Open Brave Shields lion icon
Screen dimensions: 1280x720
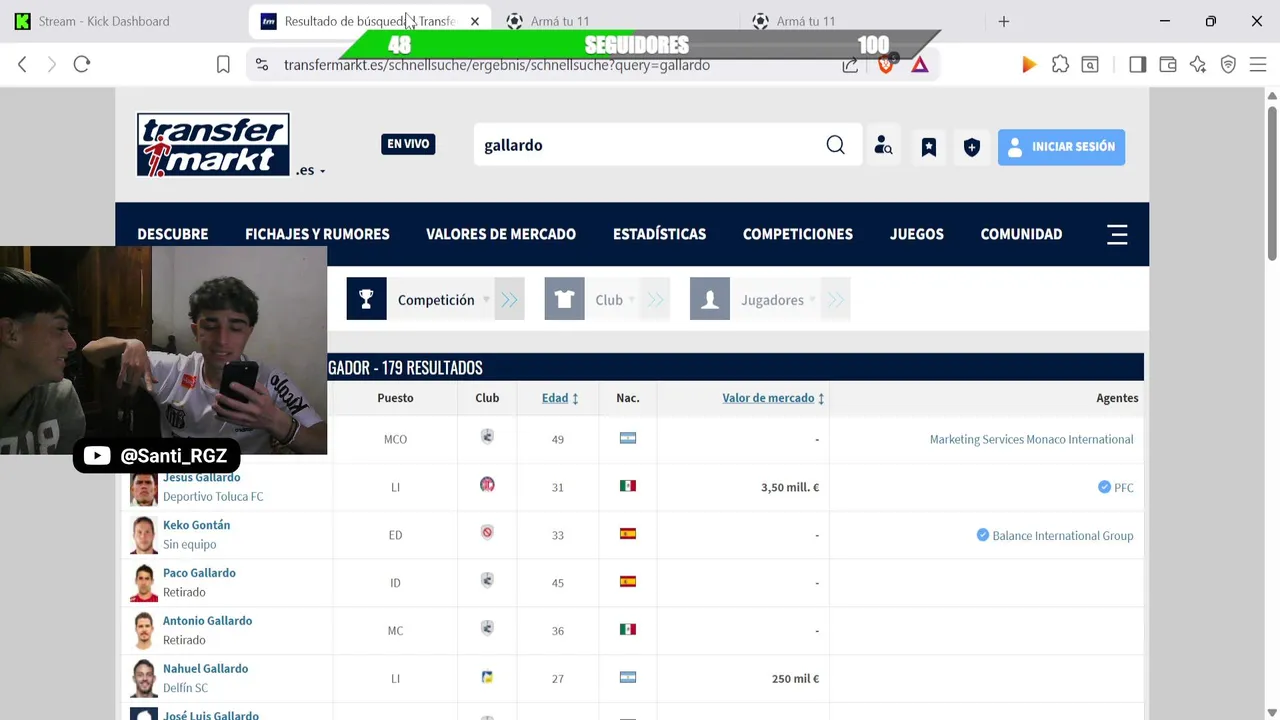[x=885, y=65]
